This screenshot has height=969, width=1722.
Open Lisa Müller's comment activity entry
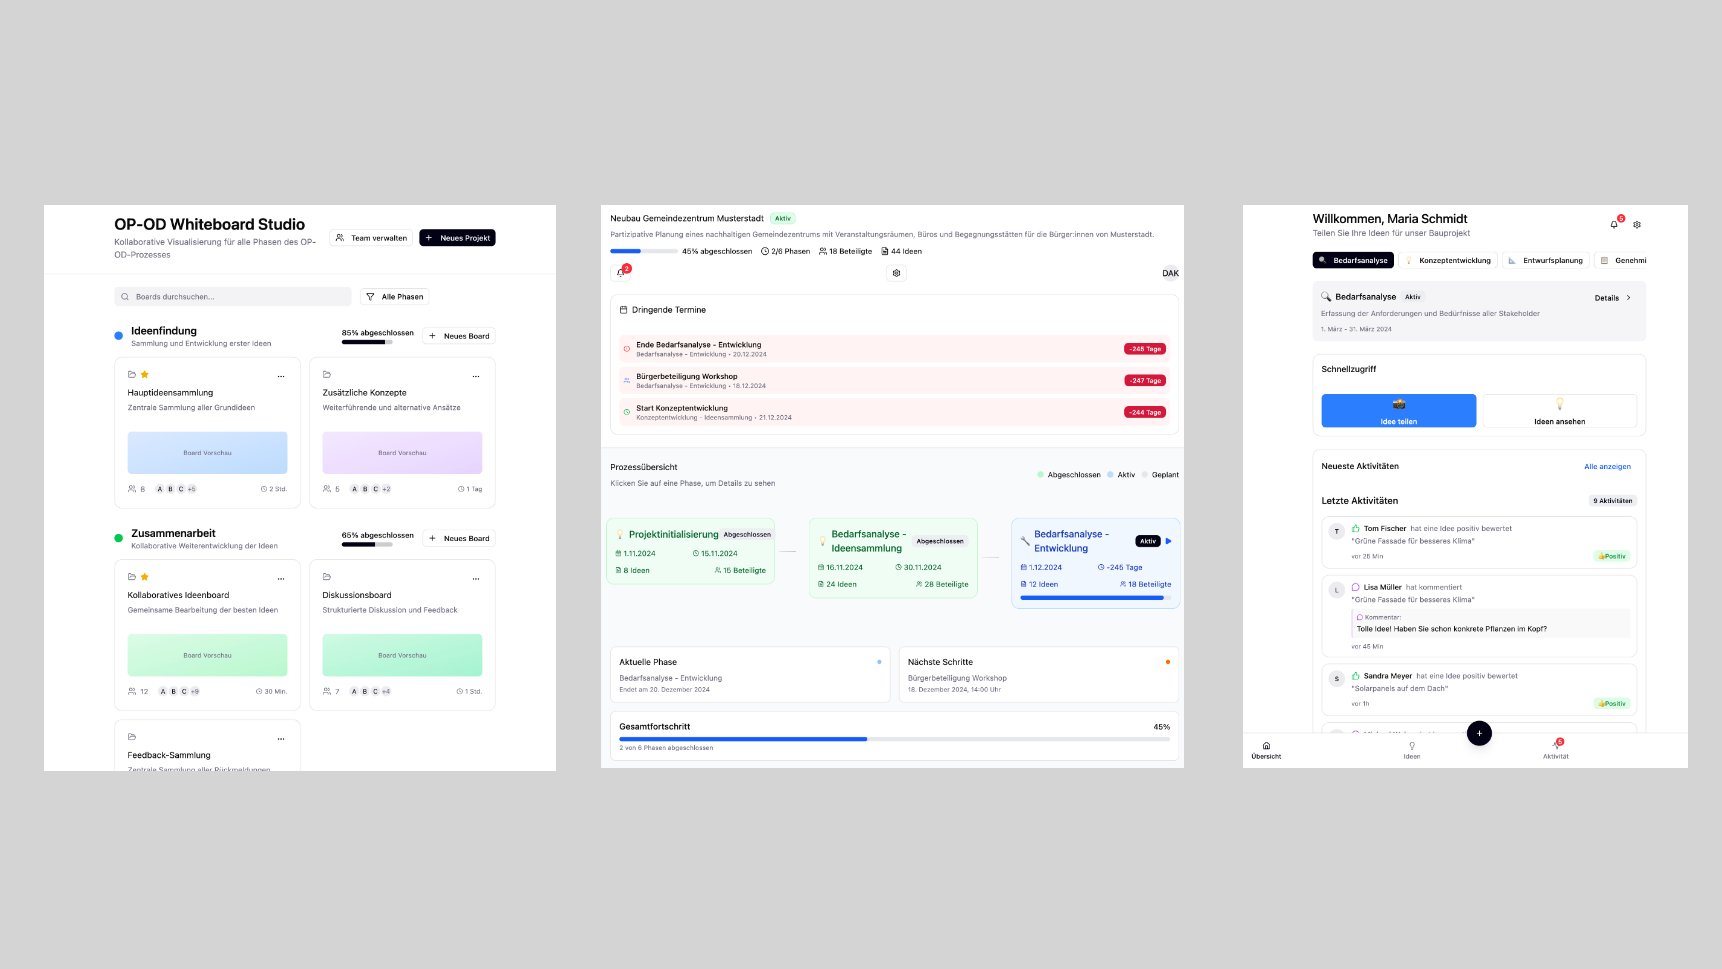(x=1479, y=616)
